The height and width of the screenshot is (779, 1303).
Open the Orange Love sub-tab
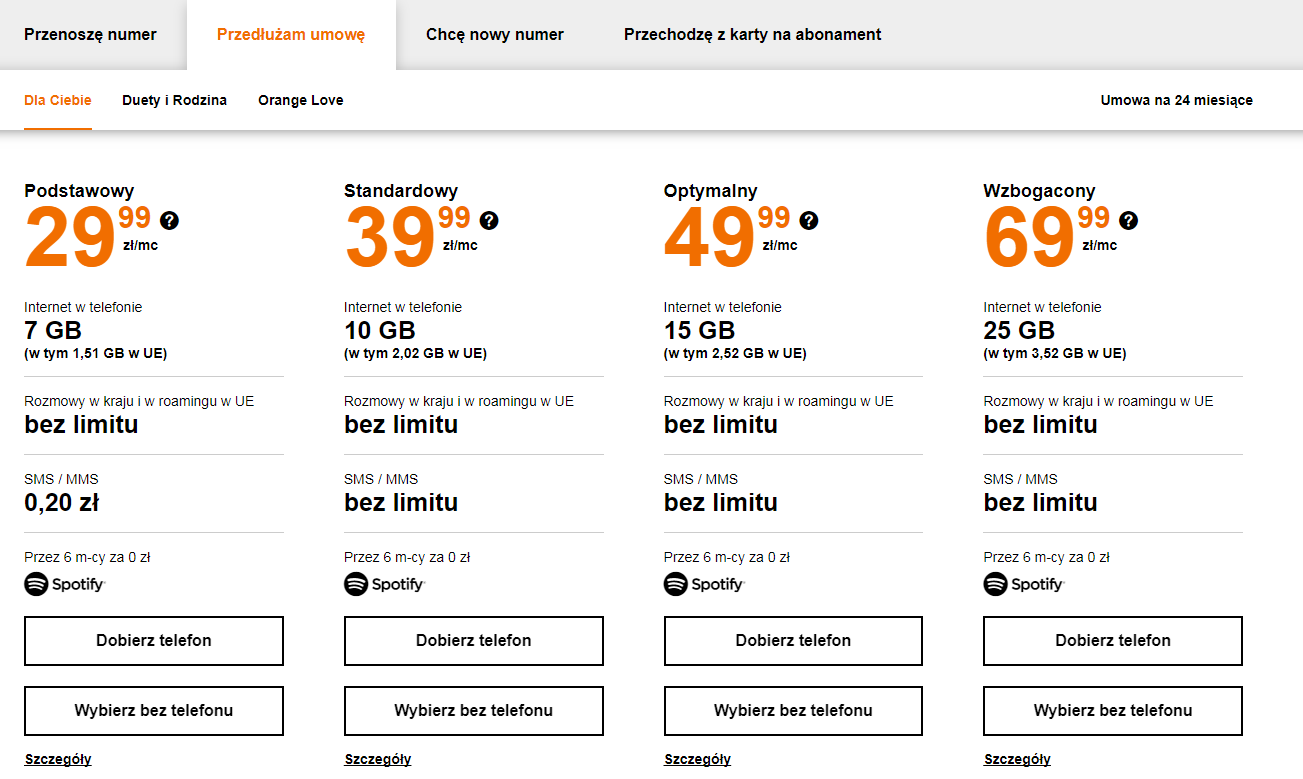coord(301,100)
